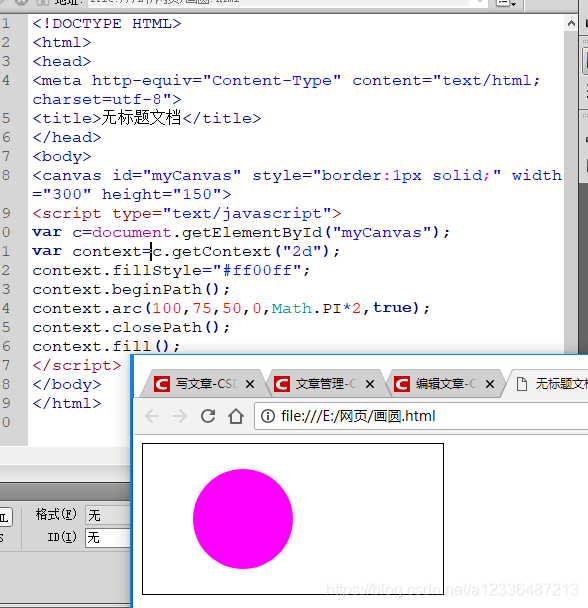This screenshot has height=608, width=588.
Task: Reload the browser page
Action: 208,416
